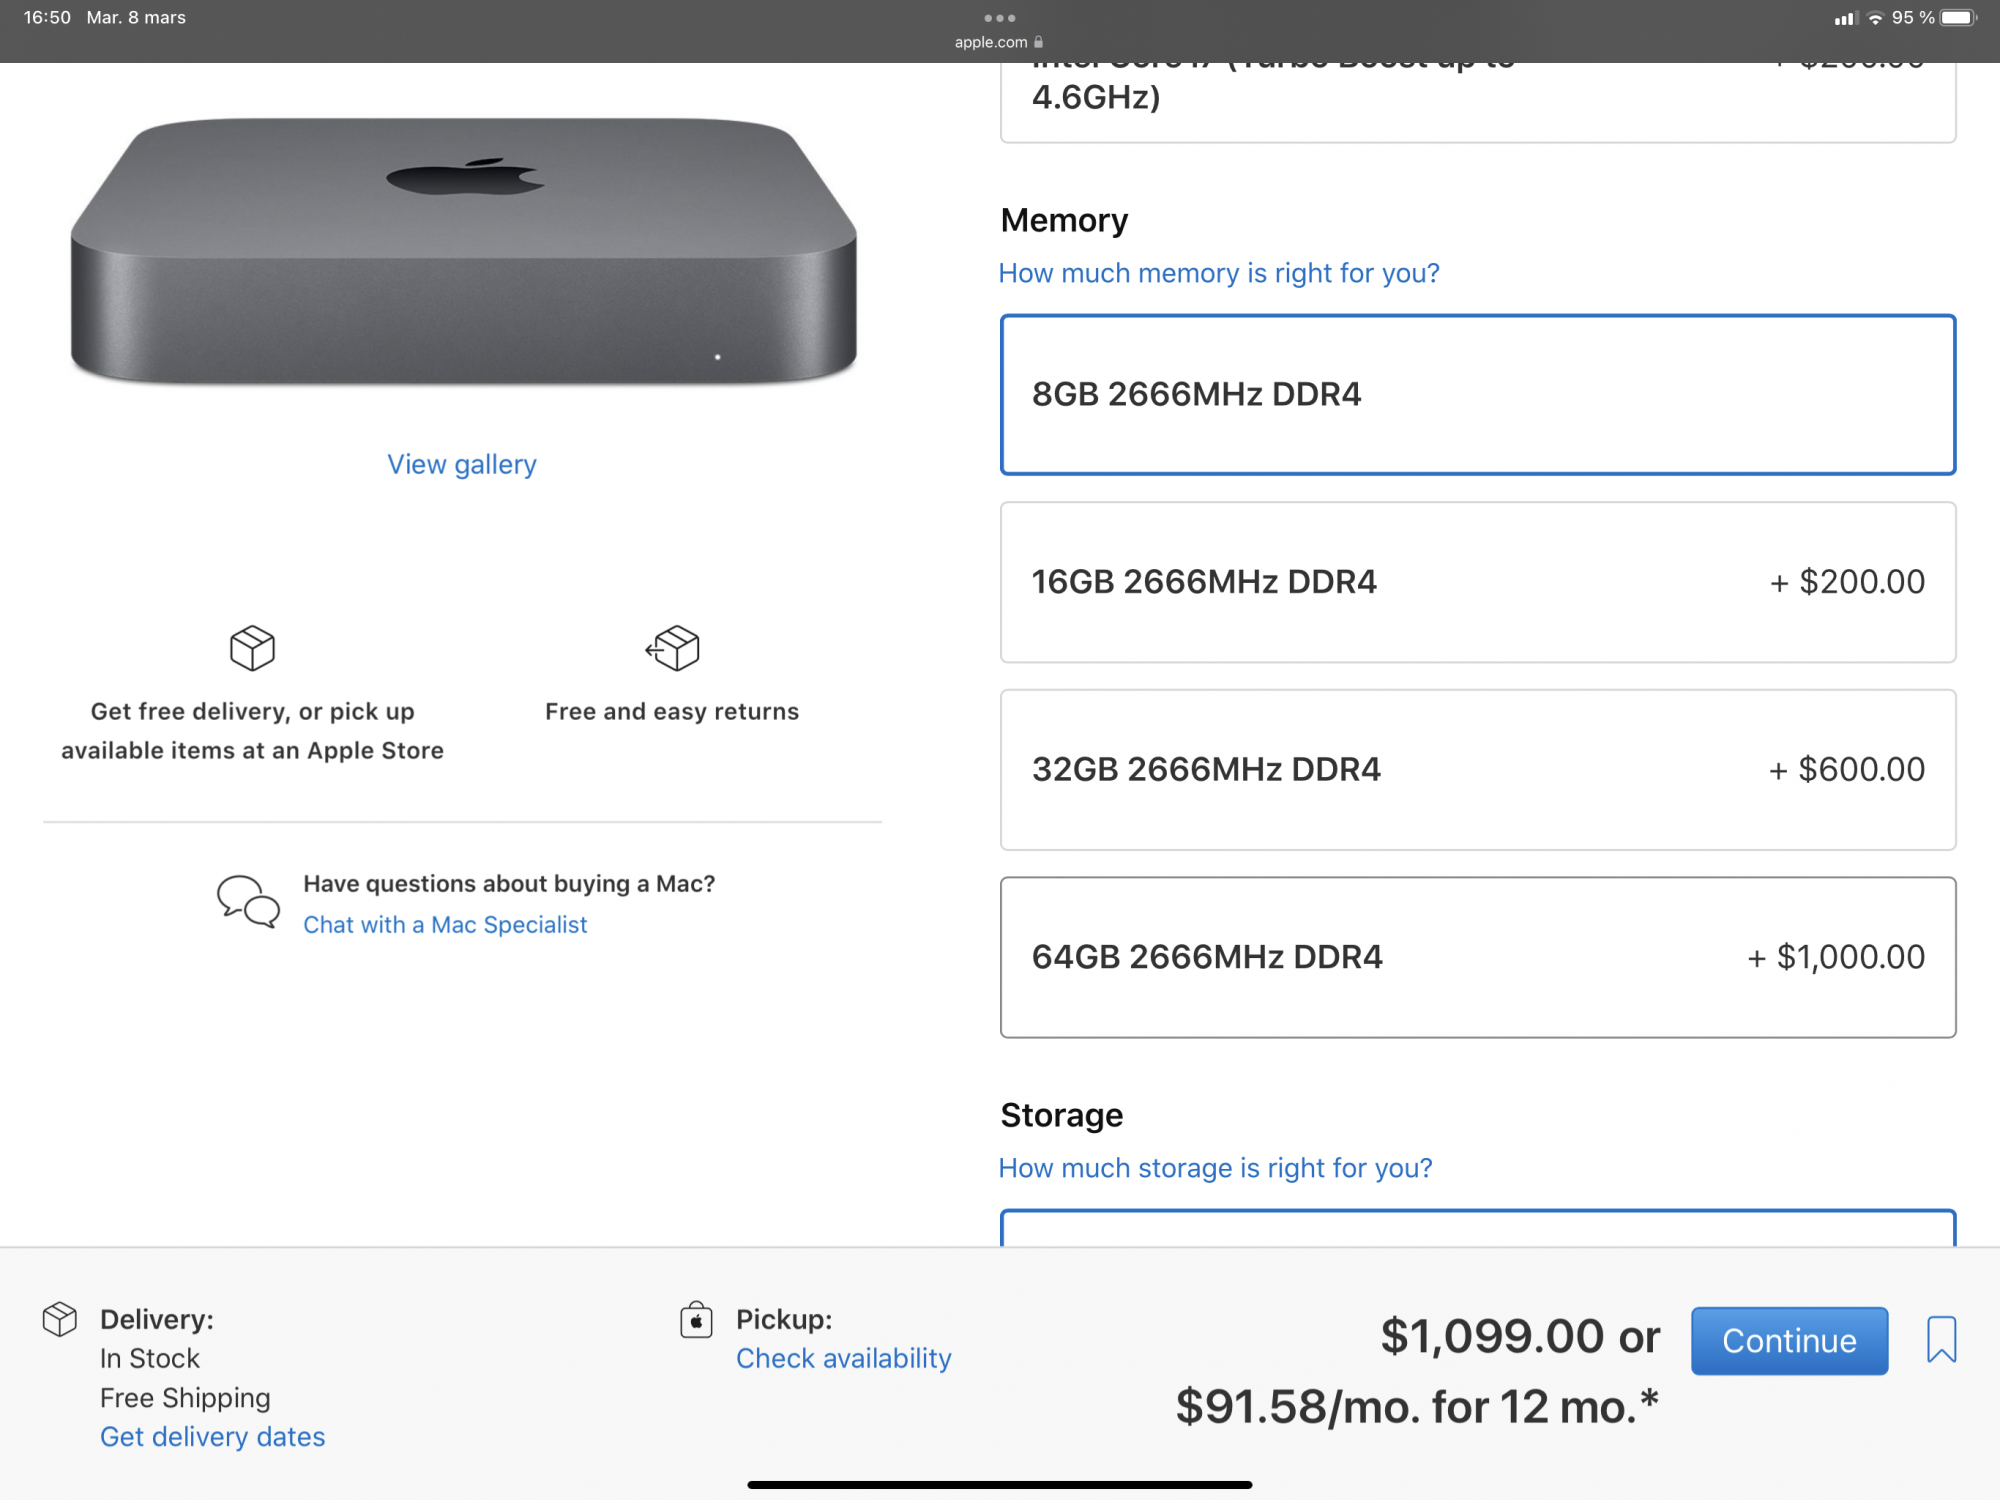Image resolution: width=2000 pixels, height=1500 pixels.
Task: Click the Apple Store pickup bag icon
Action: (696, 1320)
